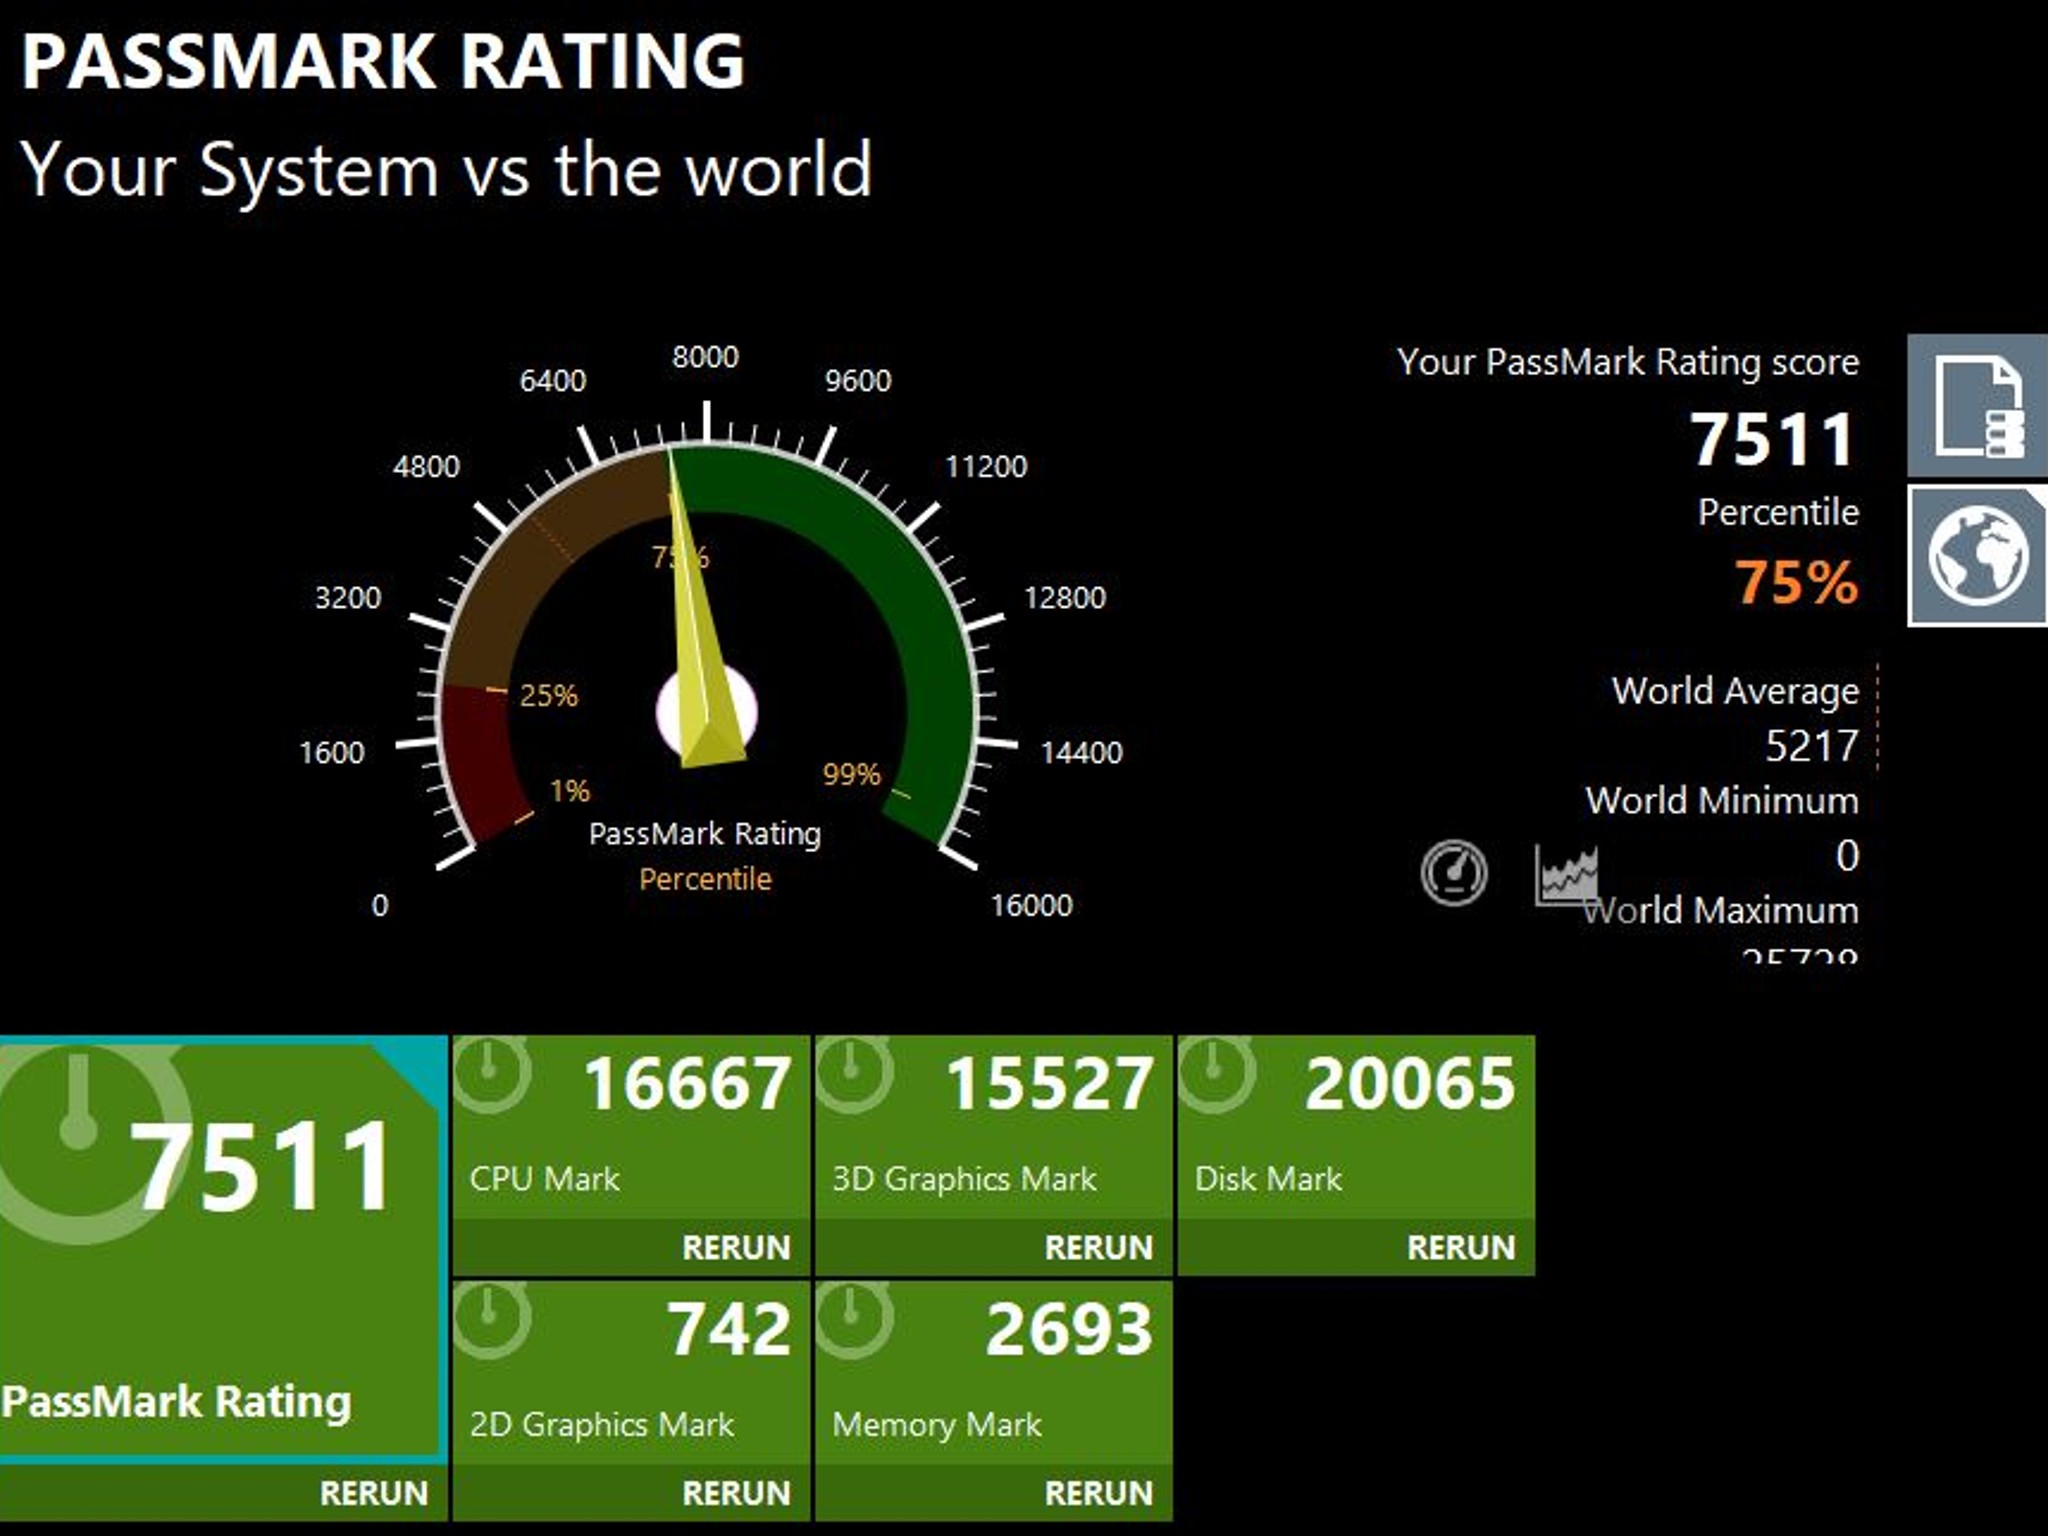Image resolution: width=2048 pixels, height=1536 pixels.
Task: Click the 'World Minimum' label
Action: pos(1722,800)
